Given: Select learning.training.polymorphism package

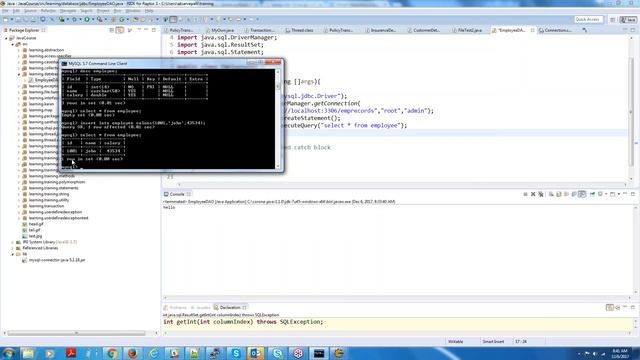Looking at the screenshot, I should [x=57, y=182].
